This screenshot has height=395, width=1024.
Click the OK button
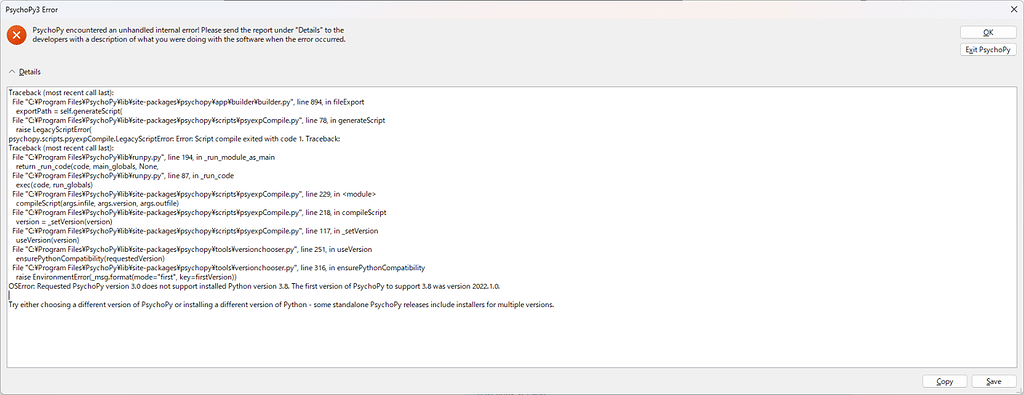988,33
